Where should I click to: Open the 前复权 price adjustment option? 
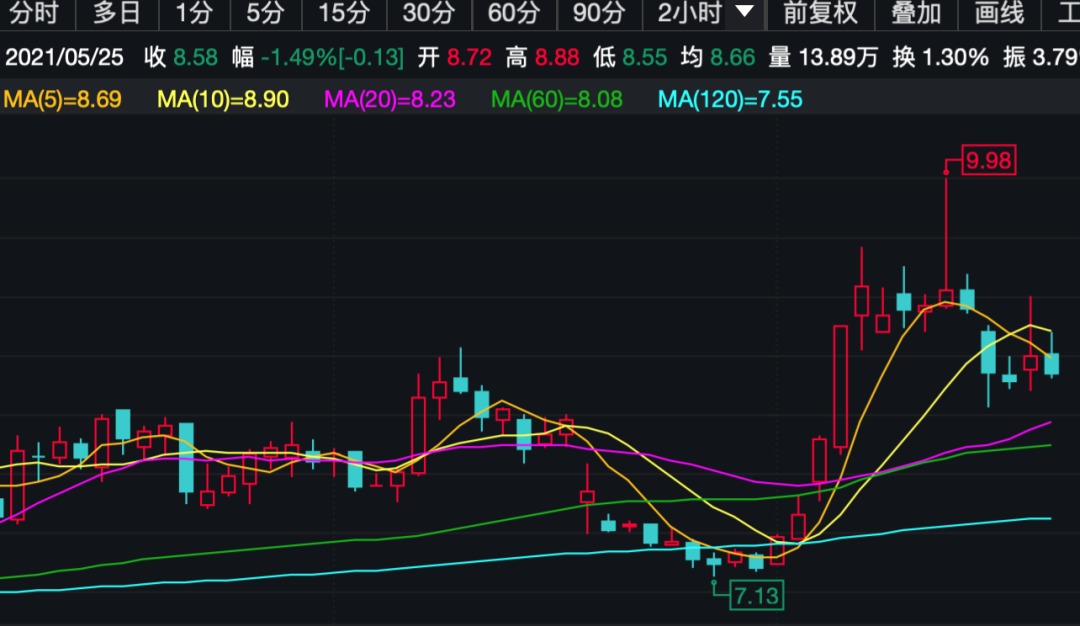click(820, 14)
